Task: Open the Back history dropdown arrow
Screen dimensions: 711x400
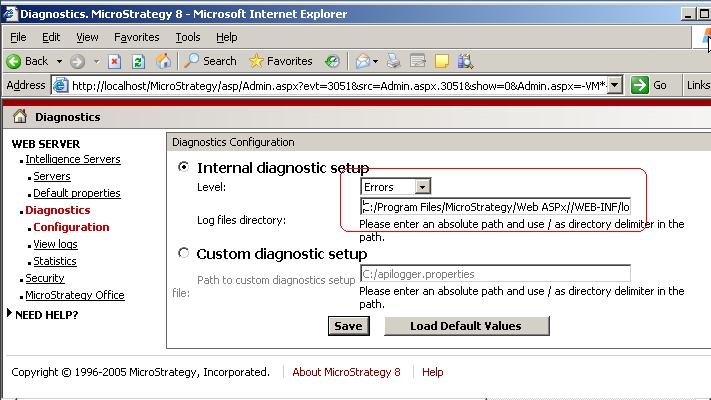Action: pos(59,61)
